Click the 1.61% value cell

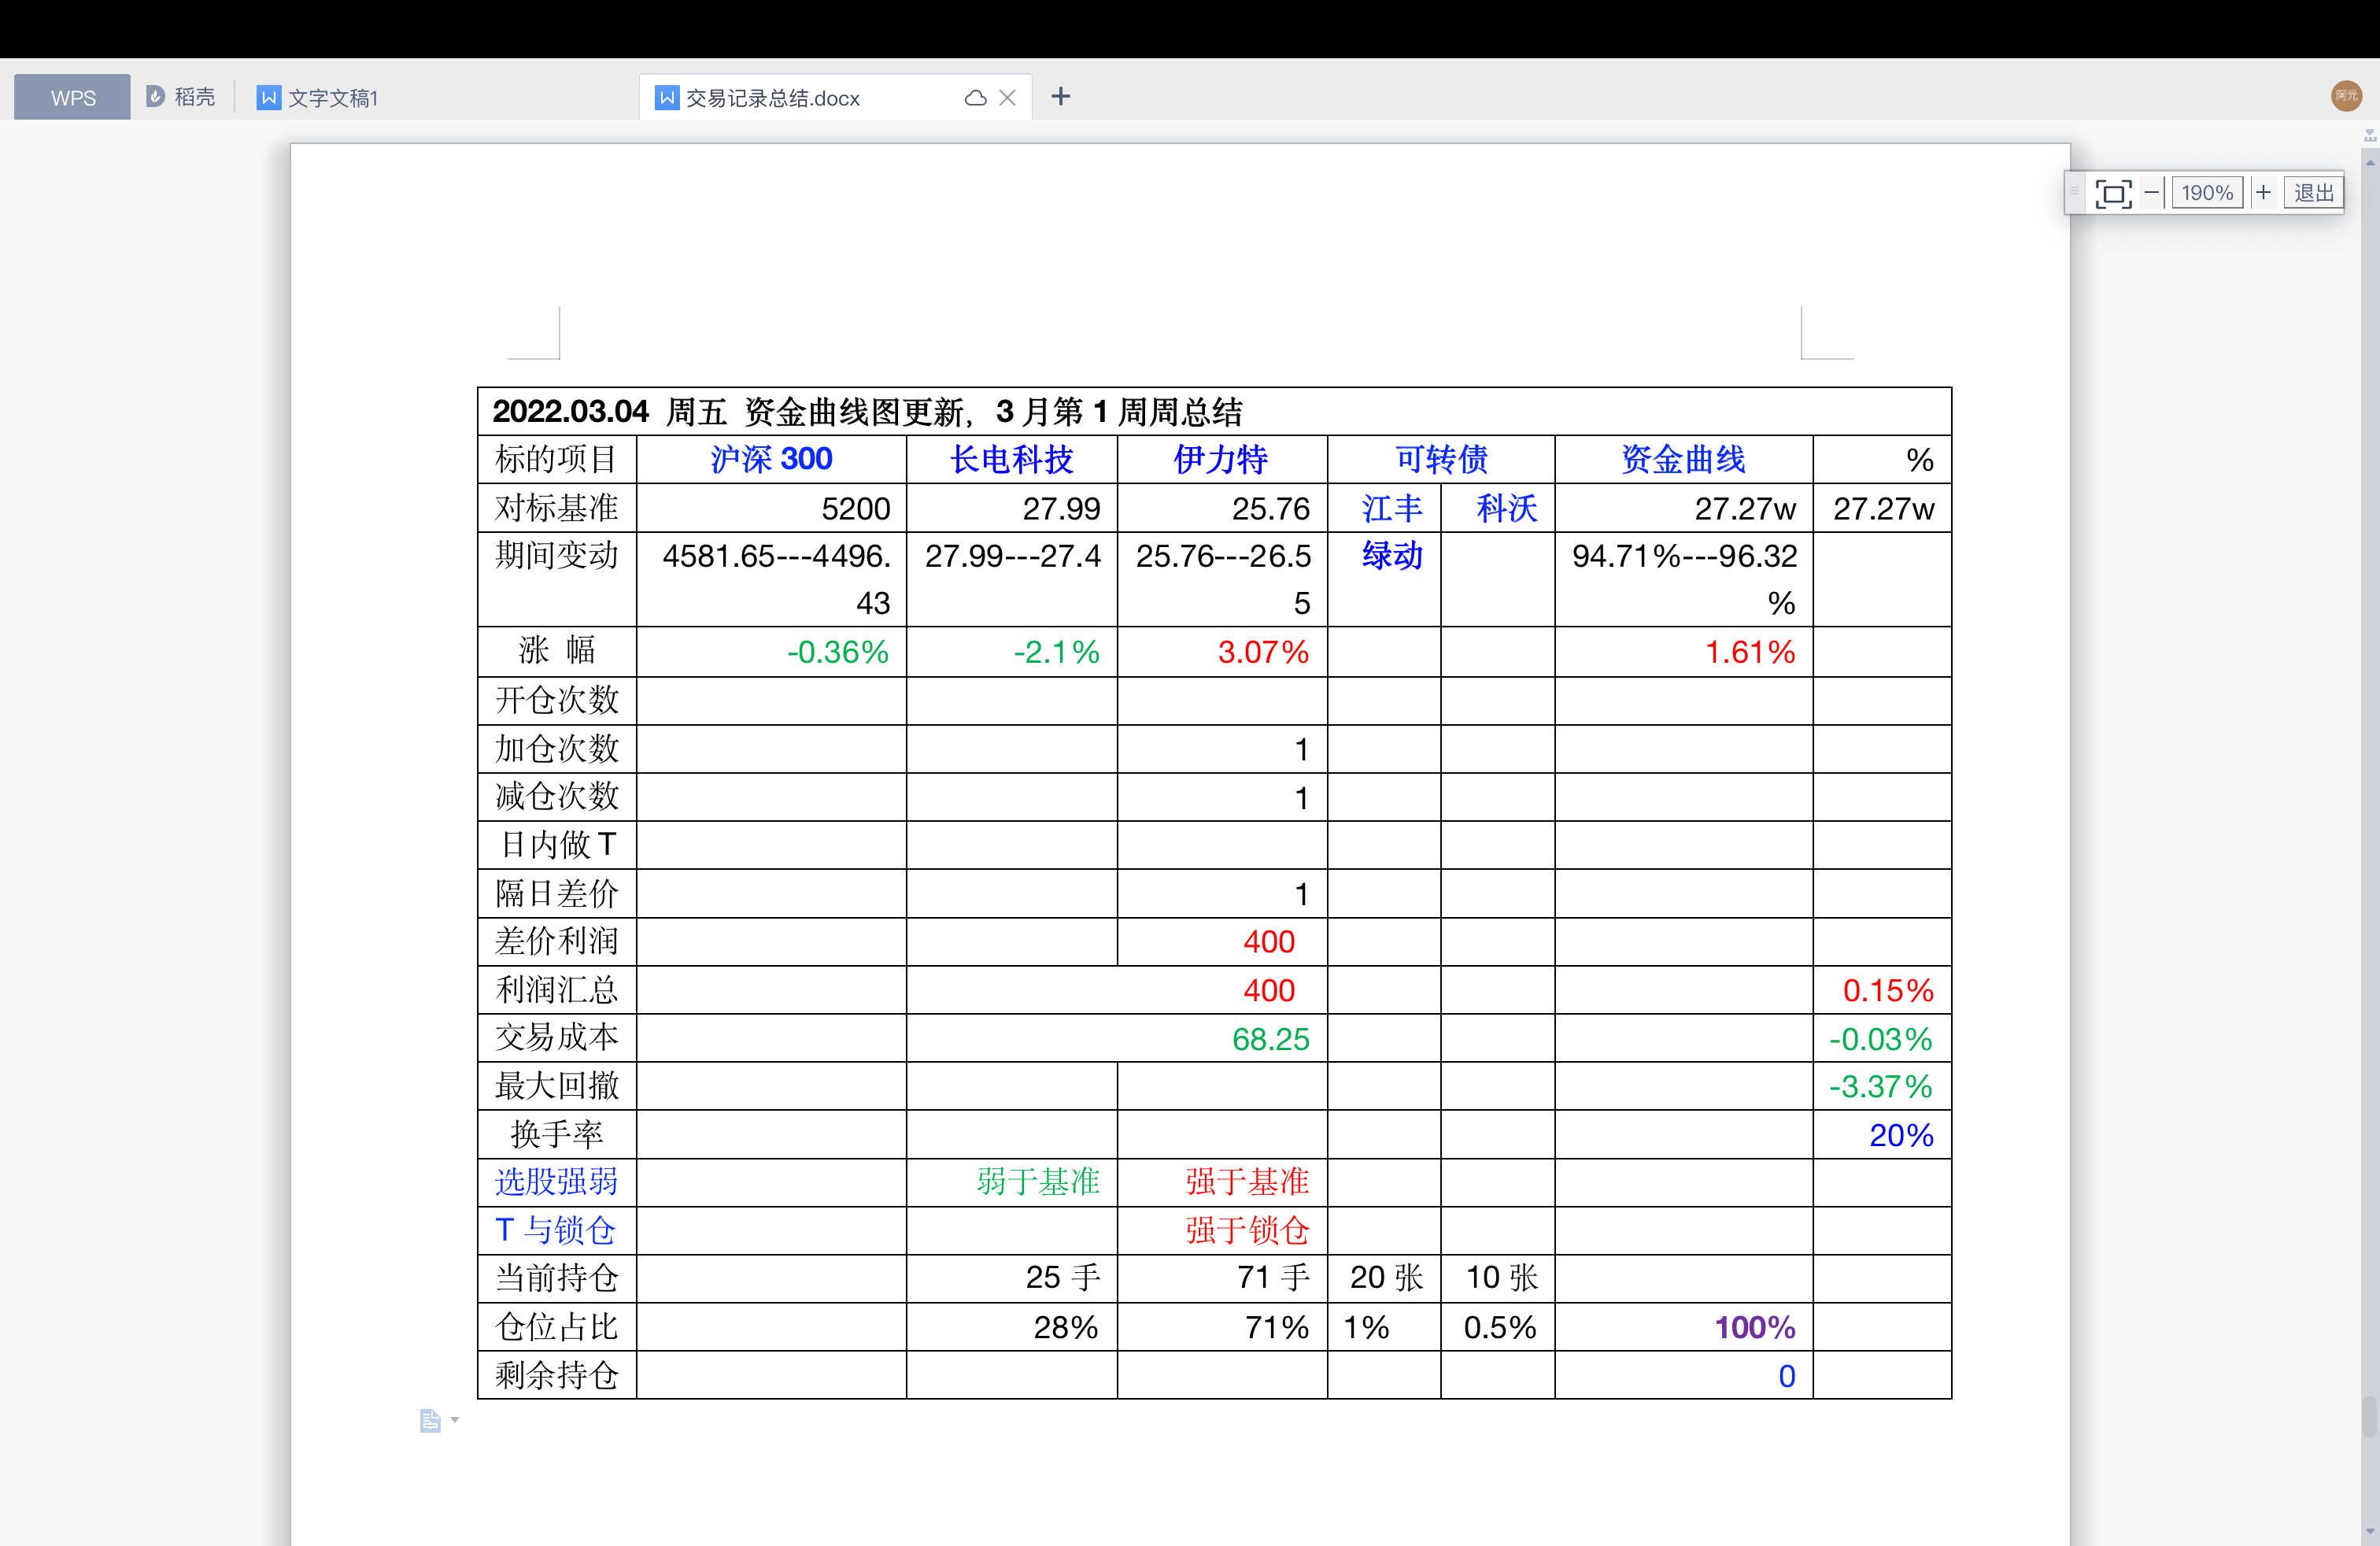(x=1683, y=652)
